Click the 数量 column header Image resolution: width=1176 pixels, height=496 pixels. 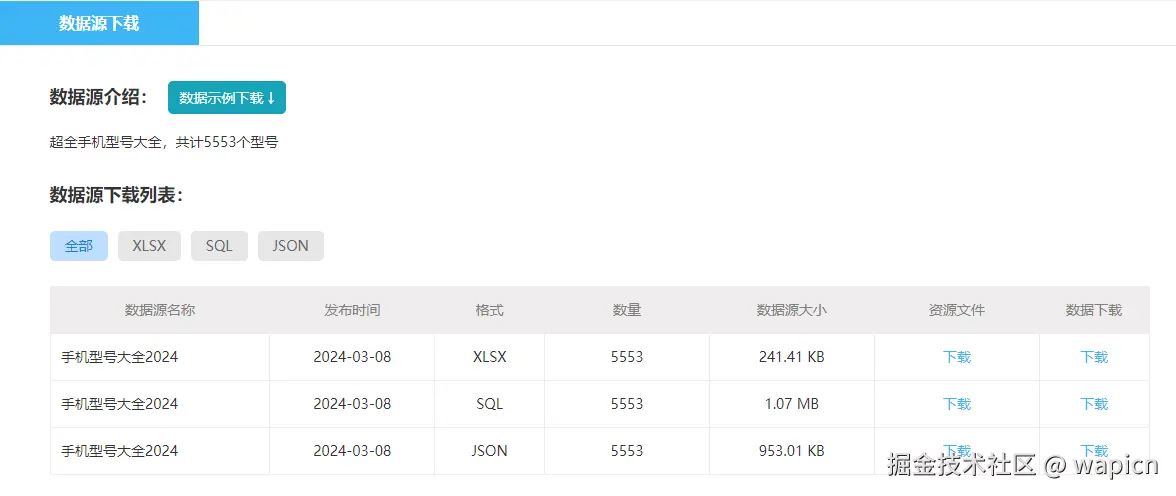627,310
